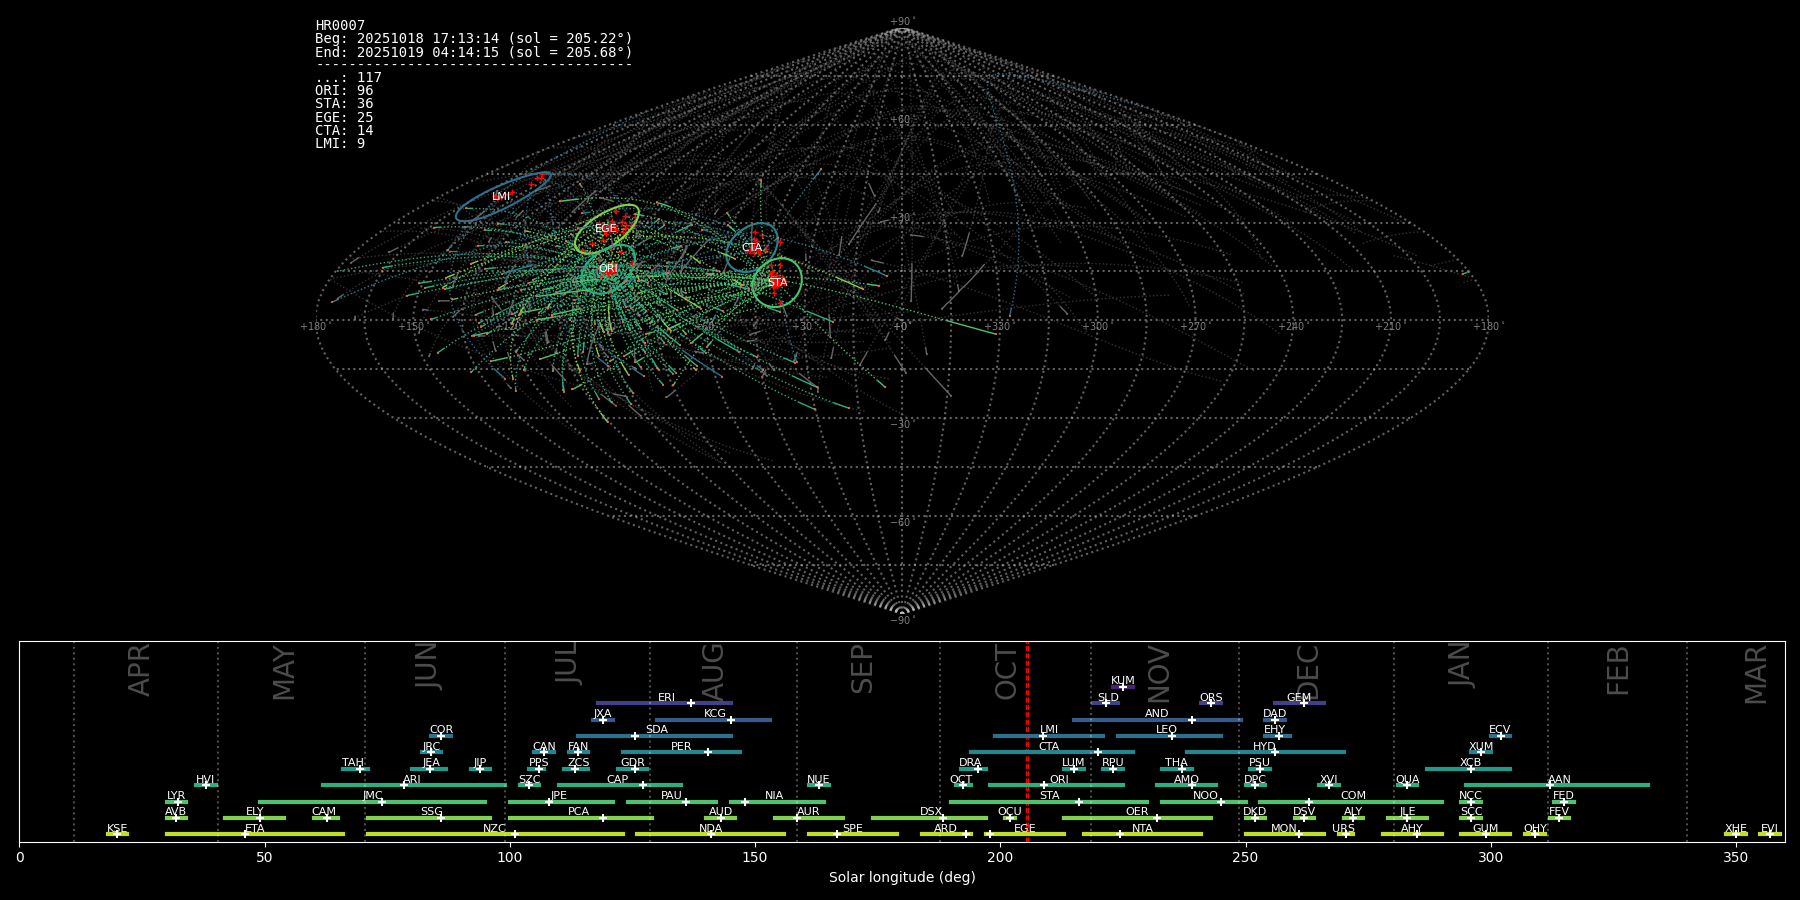Click the ORI radiant label on the sky map
This screenshot has height=900, width=1800.
coord(608,269)
